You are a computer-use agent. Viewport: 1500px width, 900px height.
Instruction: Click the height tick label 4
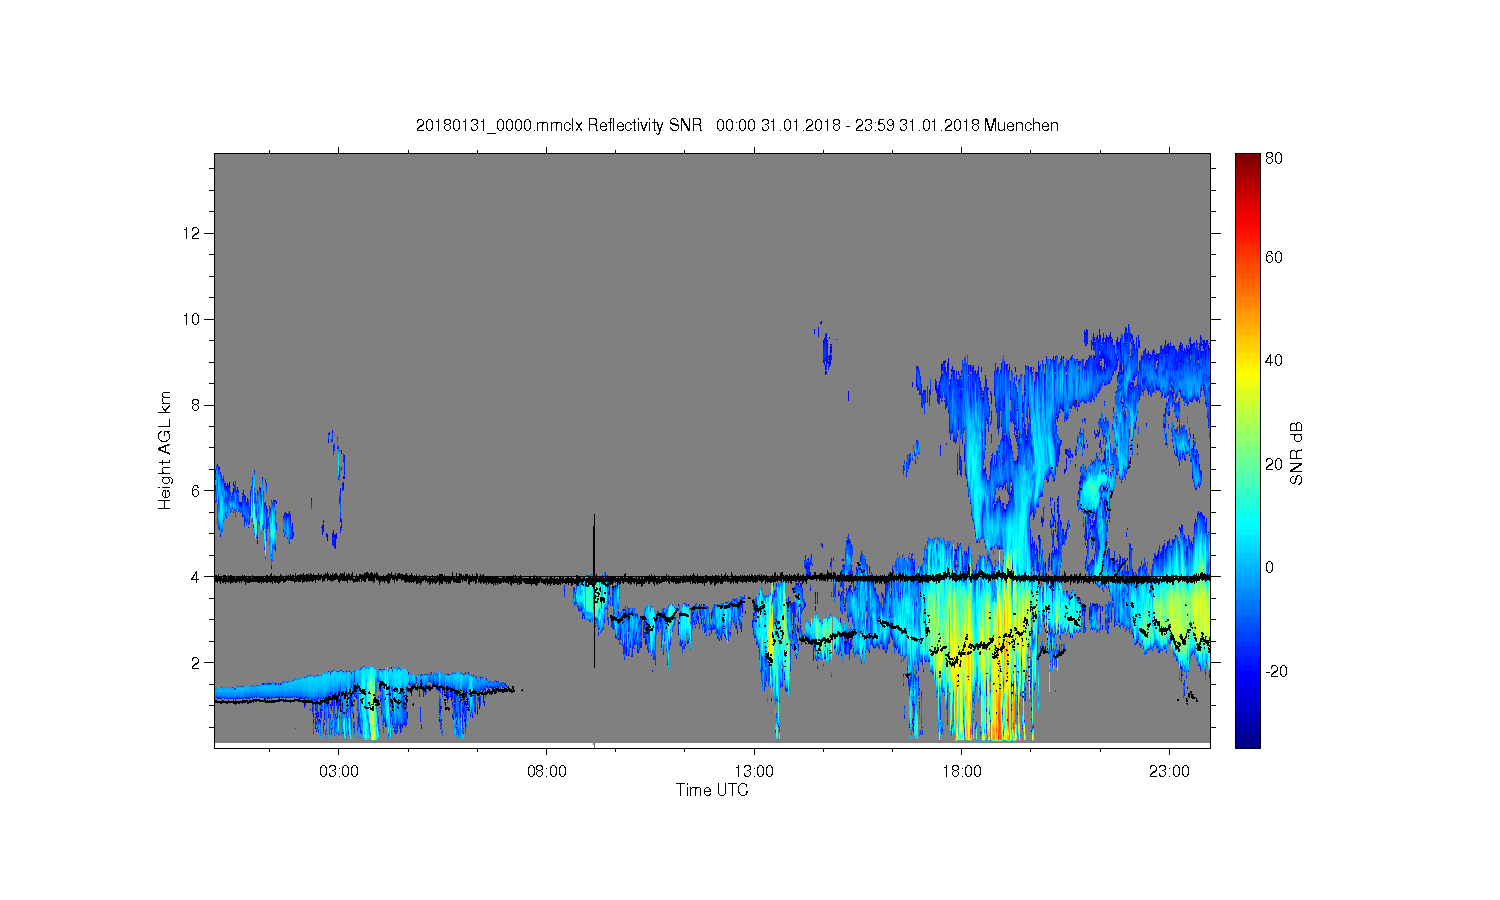pyautogui.click(x=196, y=577)
